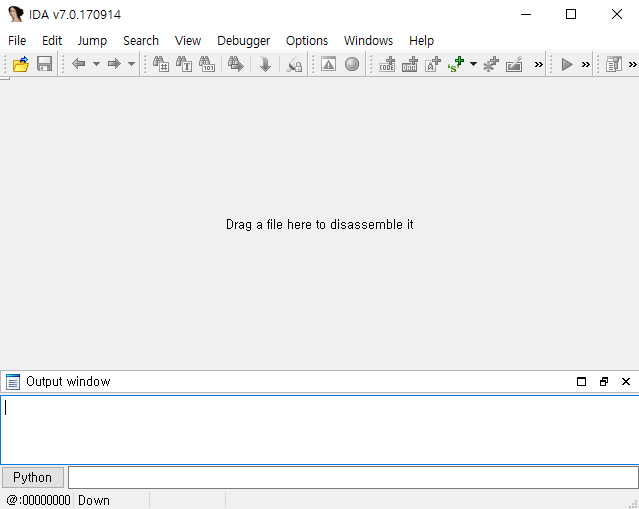Image resolution: width=639 pixels, height=509 pixels.
Task: Click the lock-highlight toolbar icon
Action: (294, 64)
